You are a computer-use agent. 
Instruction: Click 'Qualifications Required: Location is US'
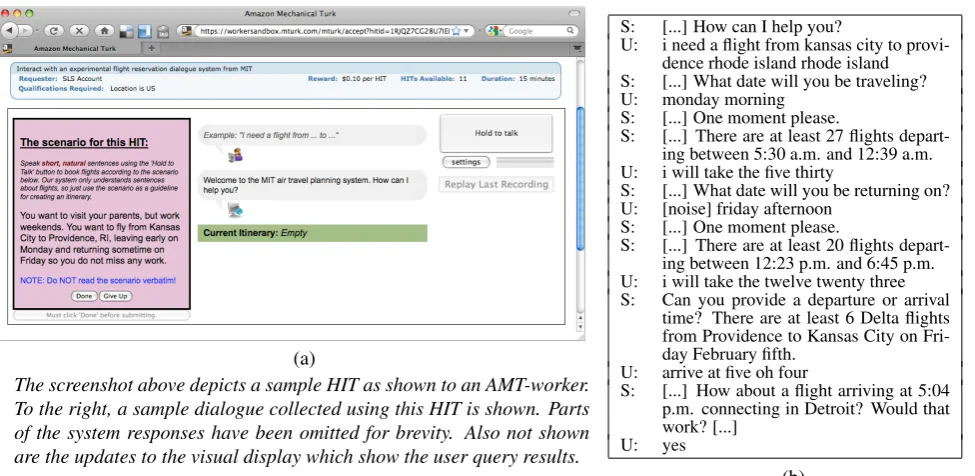pyautogui.click(x=86, y=89)
